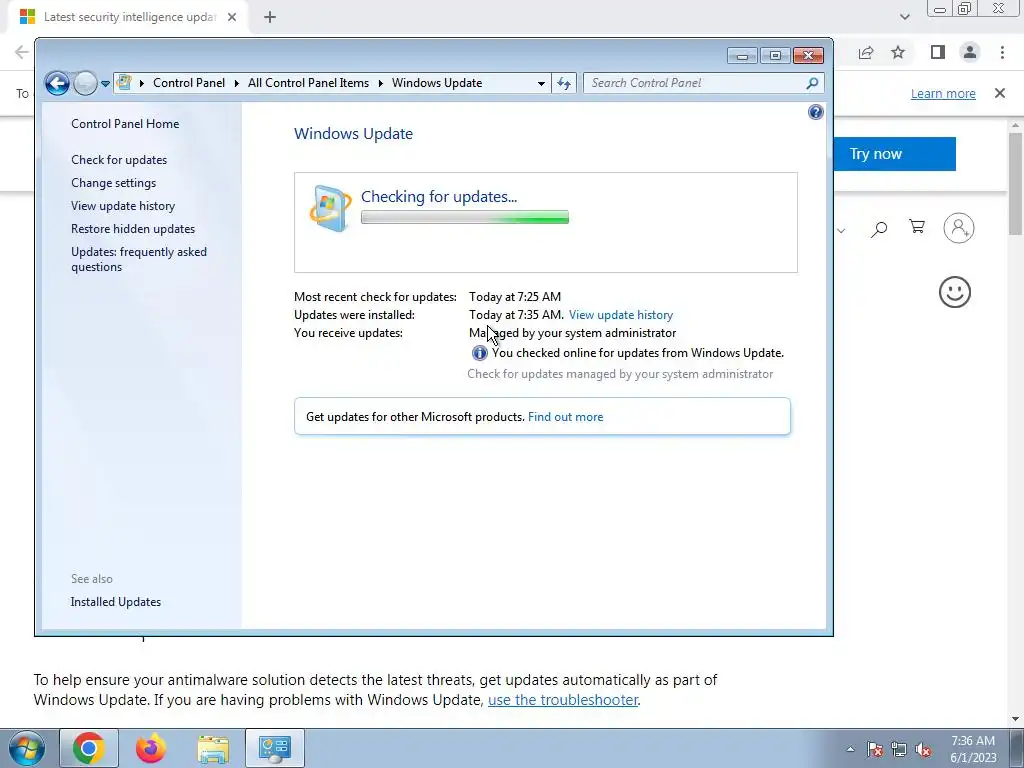Click the Back arrow in Control Panel window
1024x768 pixels.
57,83
